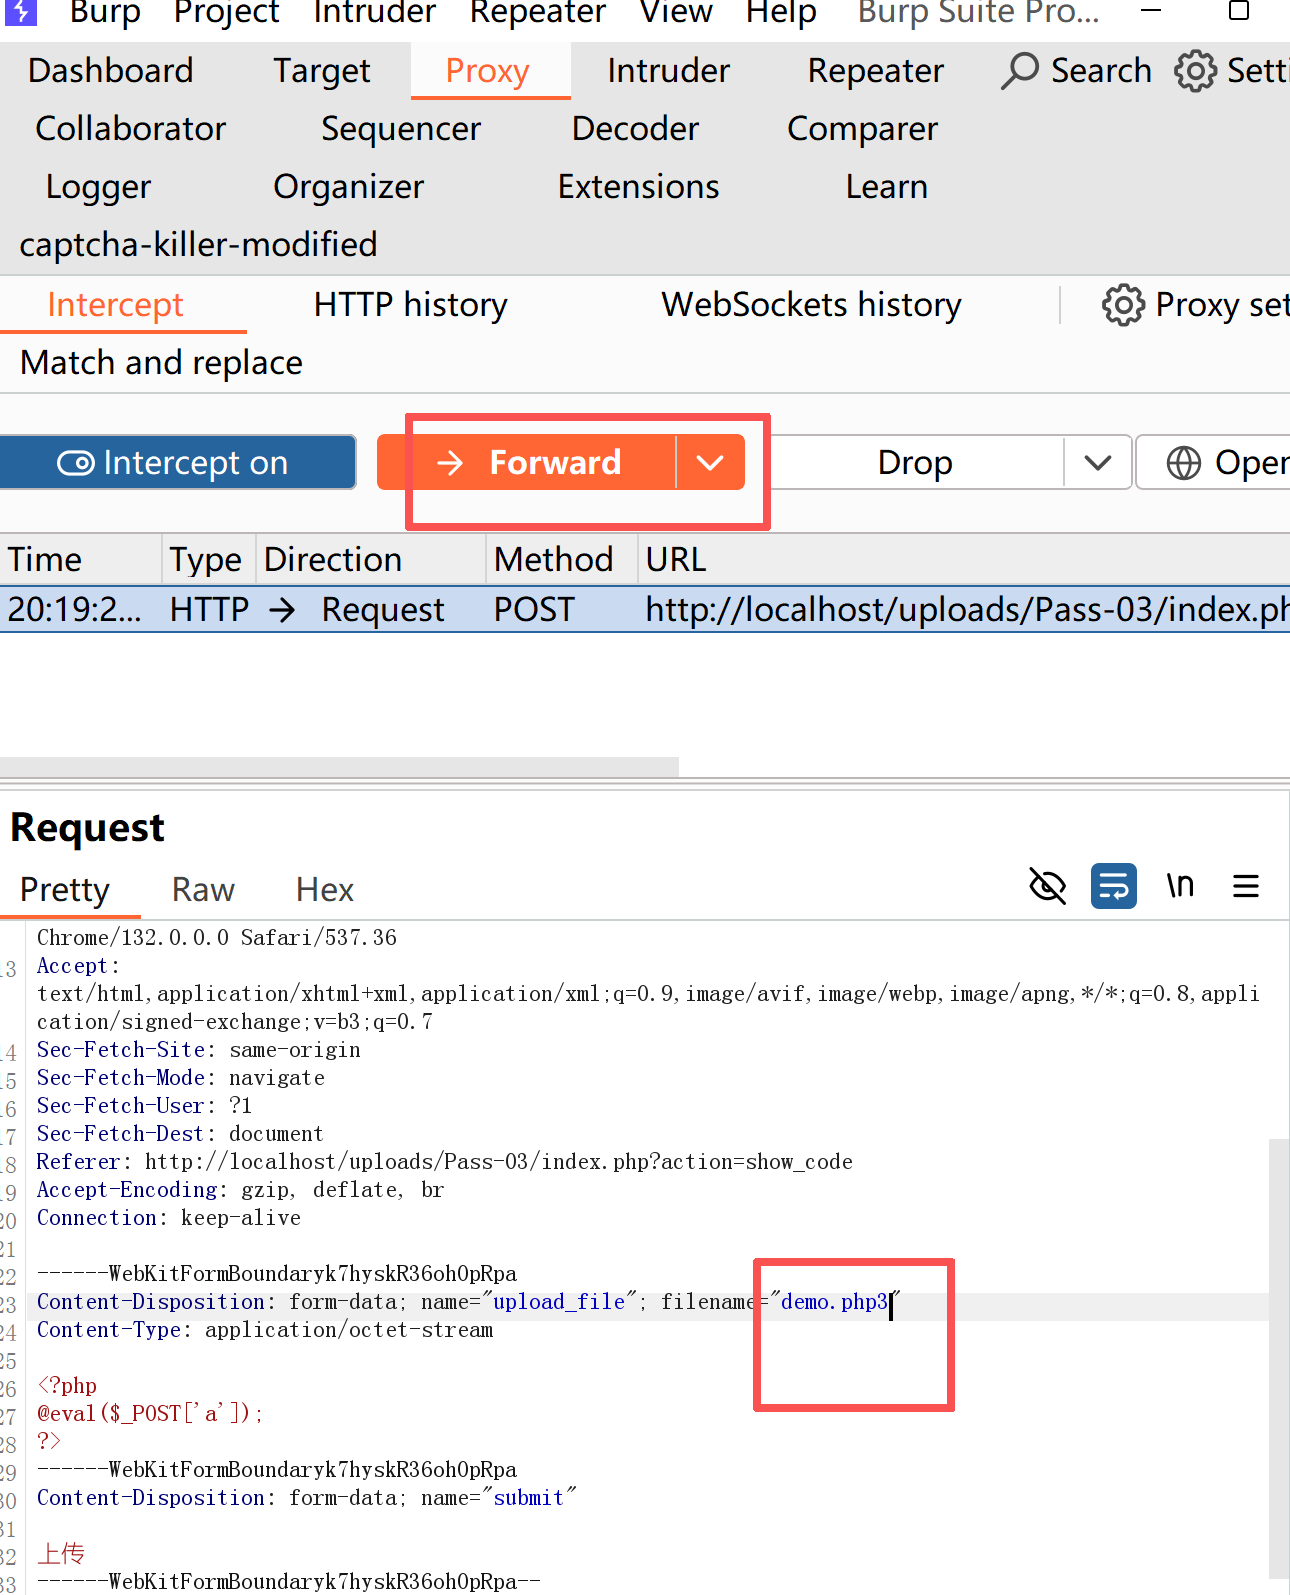Open the Help menu
Image resolution: width=1290 pixels, height=1595 pixels.
781,12
